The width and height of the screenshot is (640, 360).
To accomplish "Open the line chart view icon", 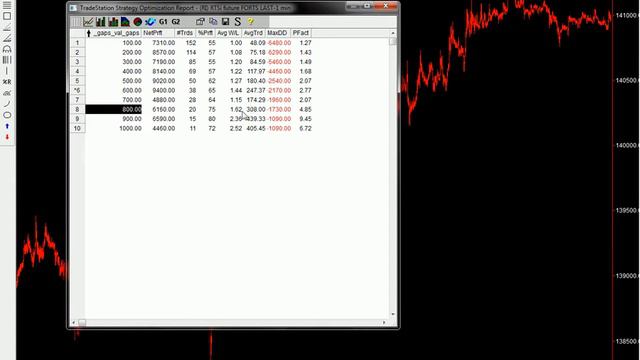I will point(88,22).
